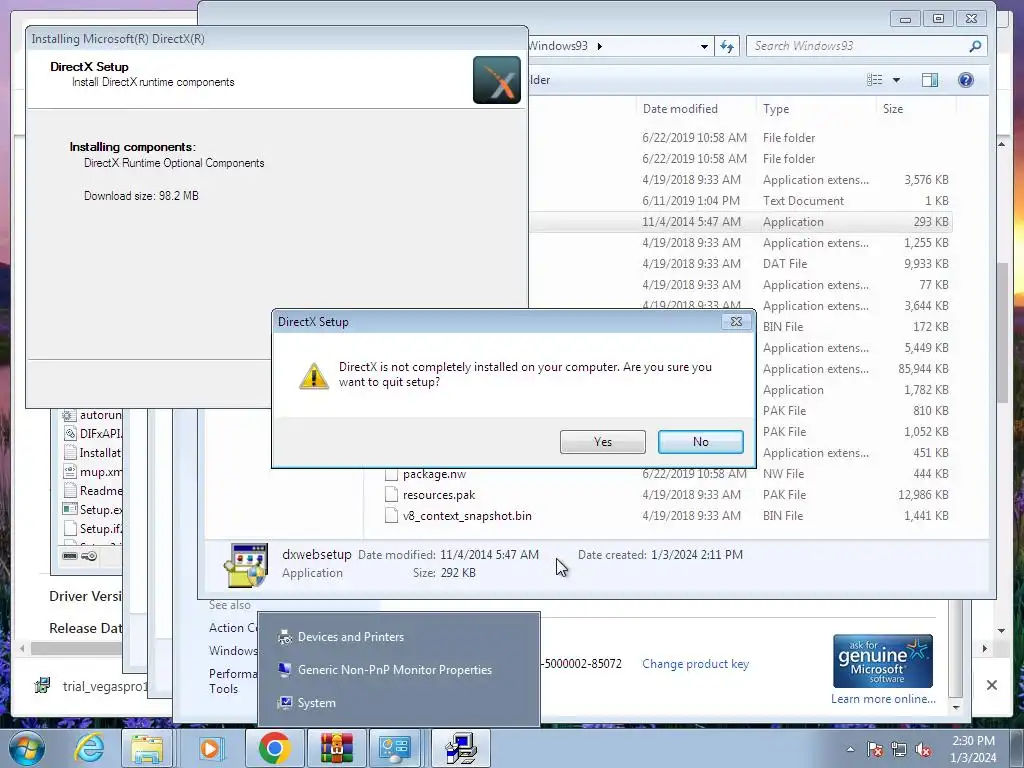This screenshot has width=1024, height=768.
Task: Open view options dropdown arrow
Action: 896,80
